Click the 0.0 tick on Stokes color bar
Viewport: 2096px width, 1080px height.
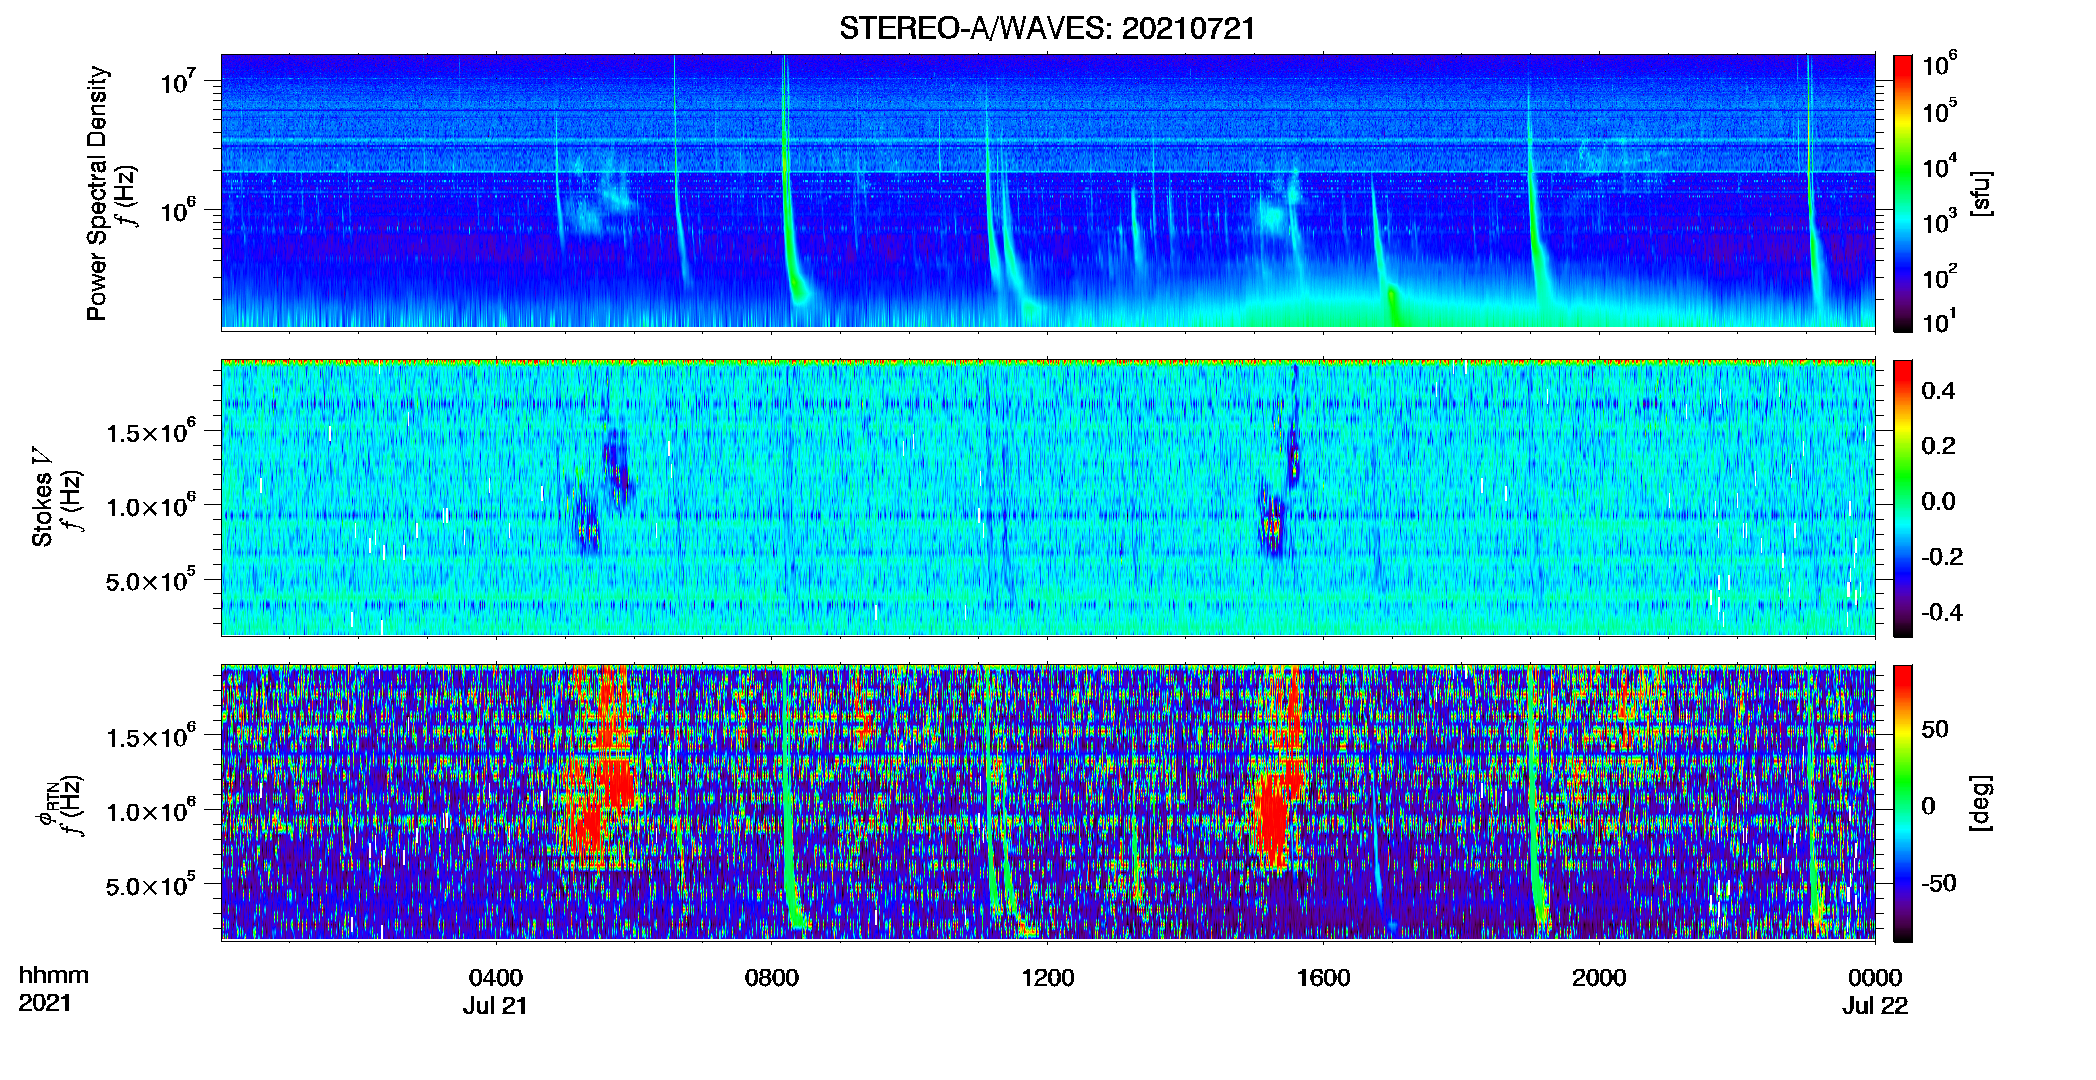coord(1938,501)
